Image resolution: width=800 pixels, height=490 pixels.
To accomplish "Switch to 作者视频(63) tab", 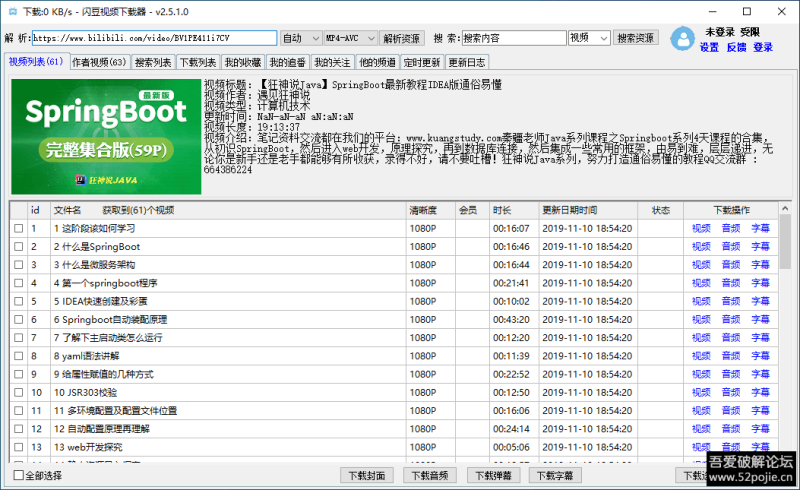I will click(99, 62).
